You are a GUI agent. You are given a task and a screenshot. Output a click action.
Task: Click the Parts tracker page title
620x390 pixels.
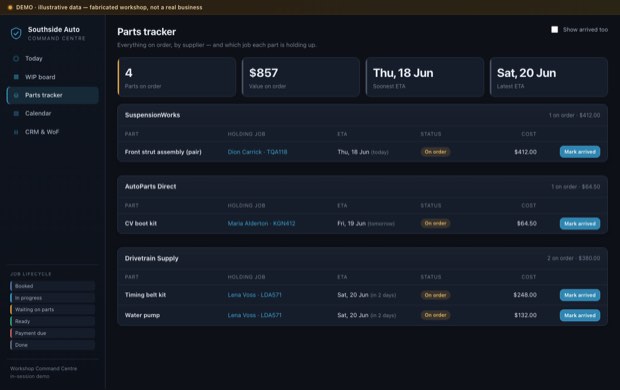coord(146,32)
